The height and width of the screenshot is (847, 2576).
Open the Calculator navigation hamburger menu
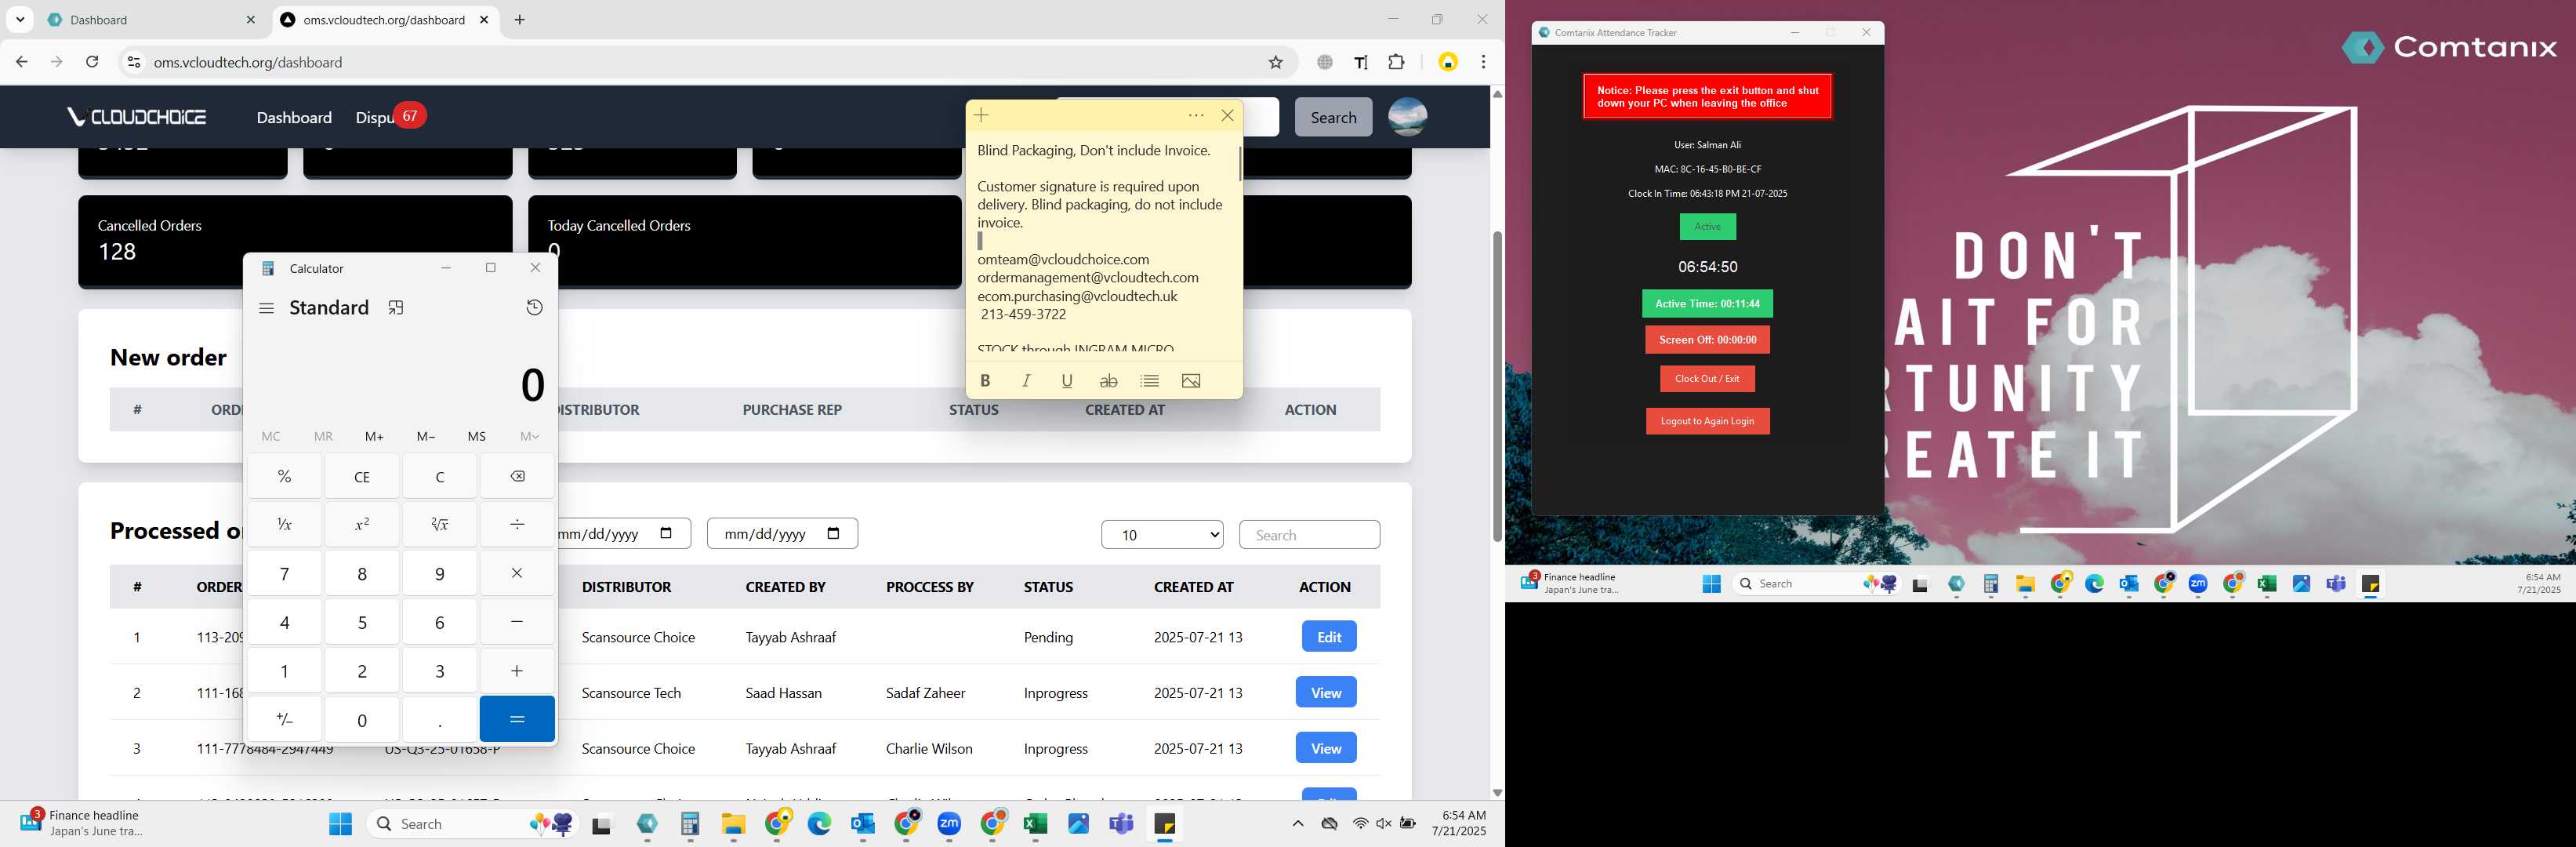click(266, 308)
